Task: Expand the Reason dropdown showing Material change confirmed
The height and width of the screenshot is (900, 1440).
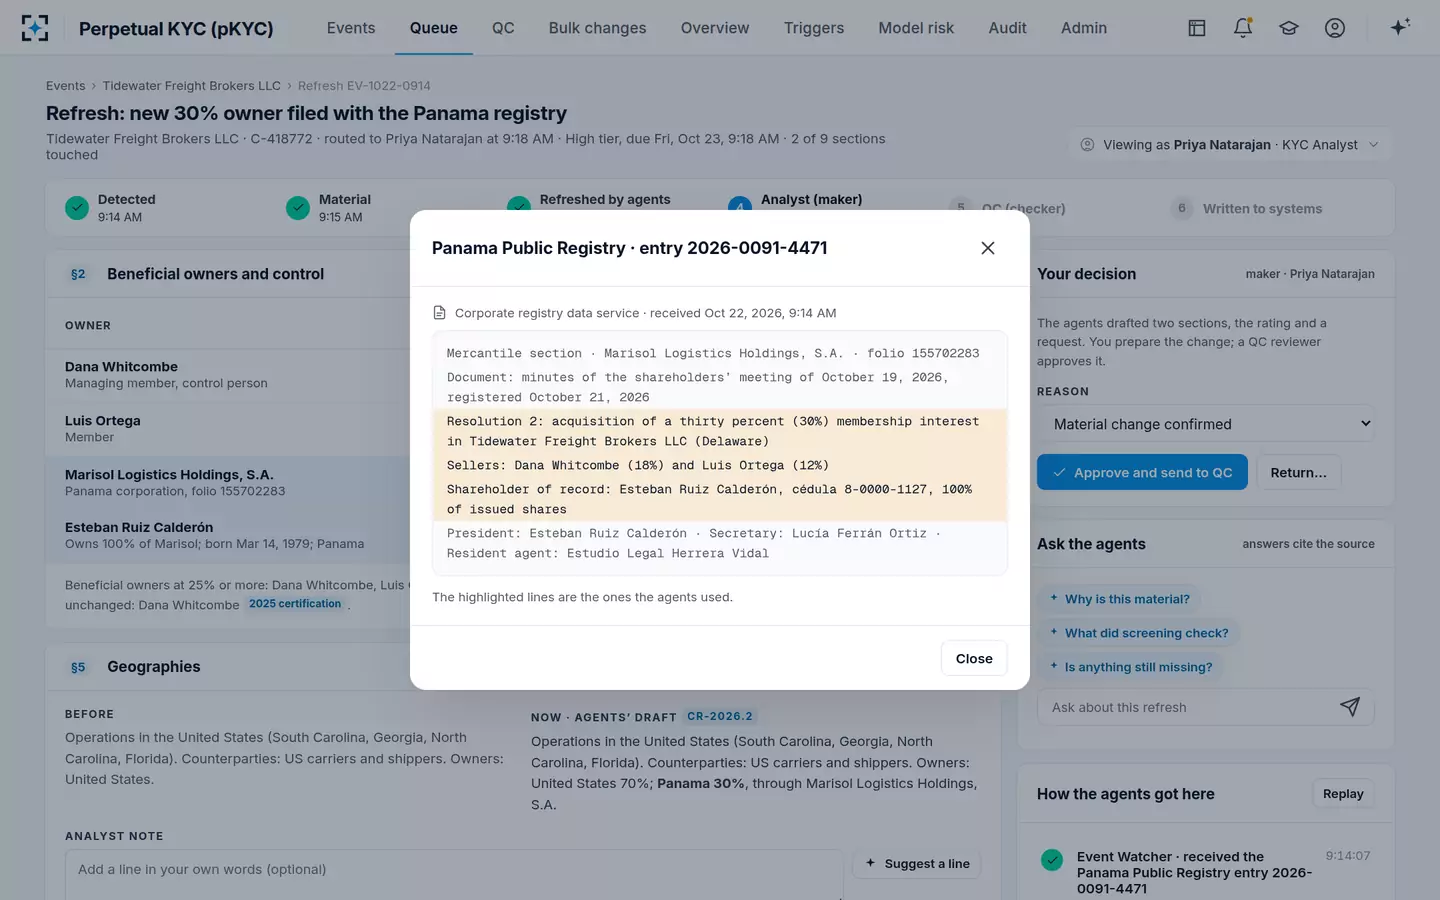Action: 1206,424
